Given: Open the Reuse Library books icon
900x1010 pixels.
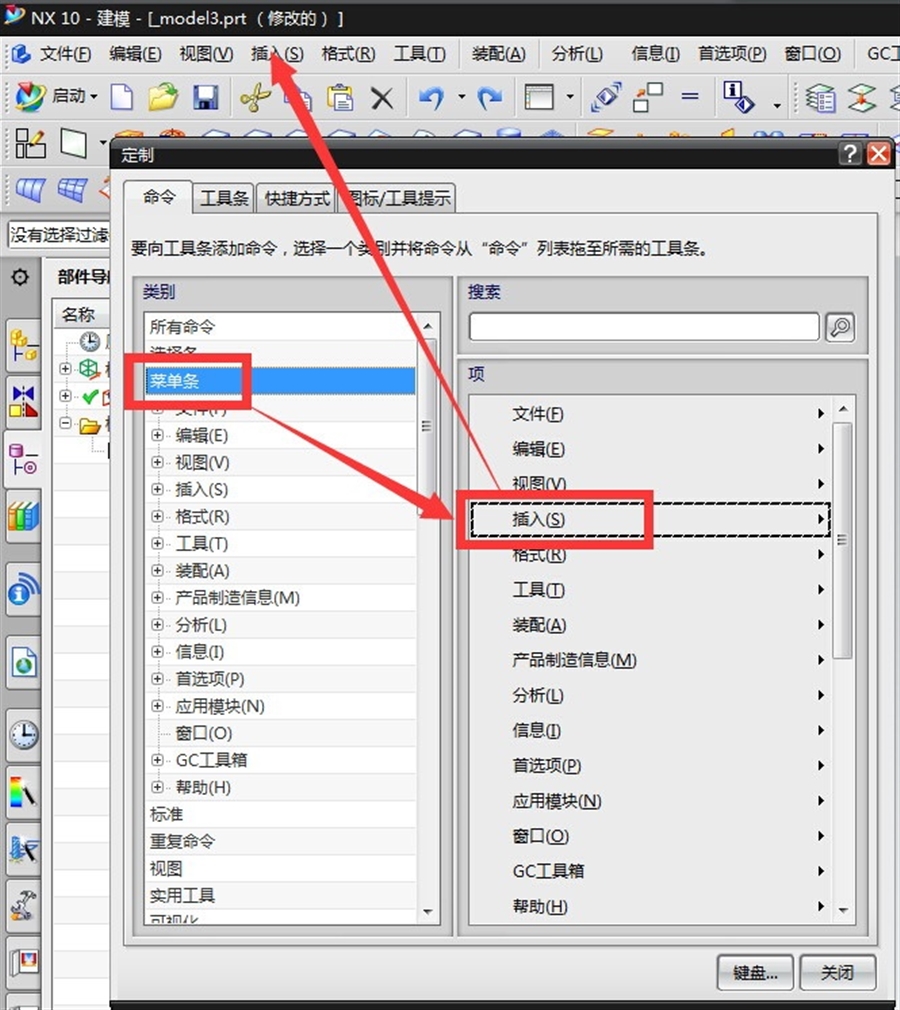Looking at the screenshot, I should pyautogui.click(x=24, y=517).
